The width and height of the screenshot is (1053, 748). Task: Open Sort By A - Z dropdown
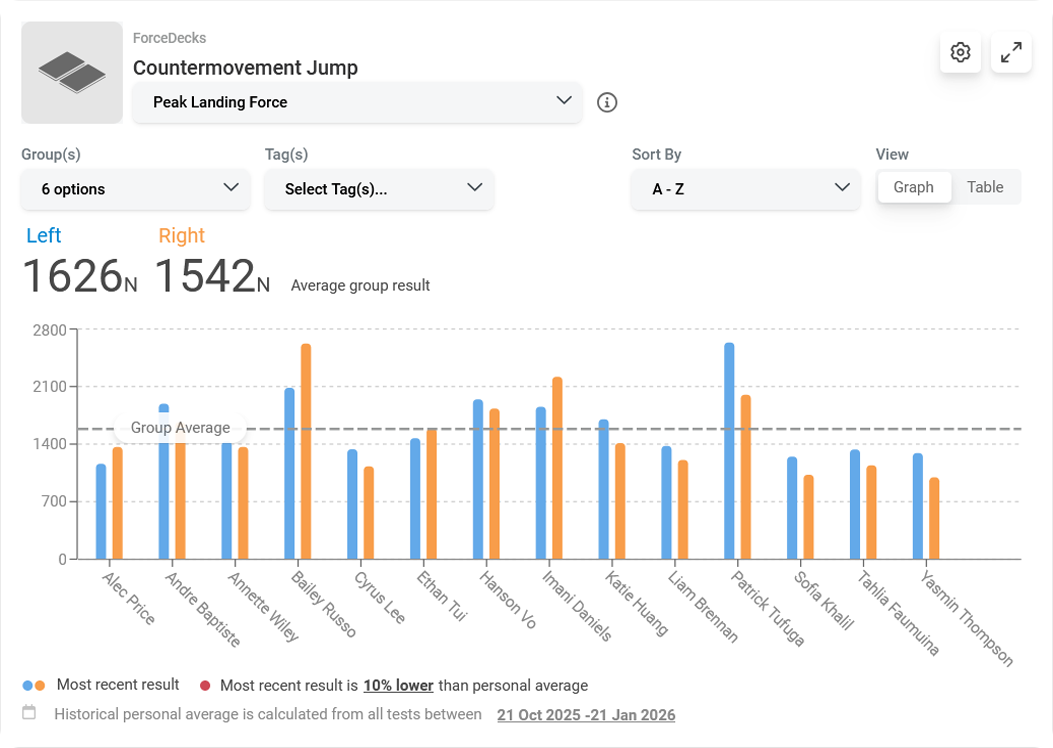745,189
